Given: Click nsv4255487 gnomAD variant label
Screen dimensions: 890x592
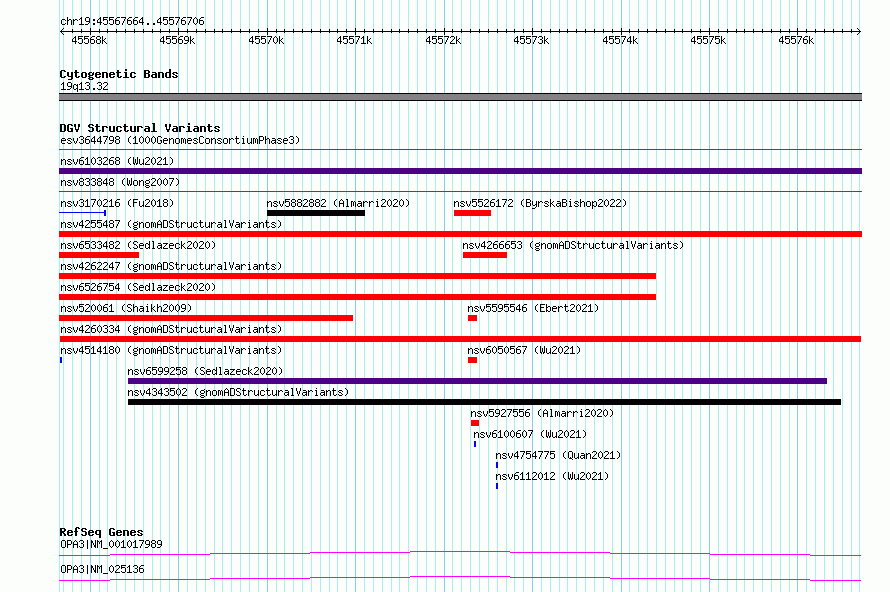Looking at the screenshot, I should (171, 224).
